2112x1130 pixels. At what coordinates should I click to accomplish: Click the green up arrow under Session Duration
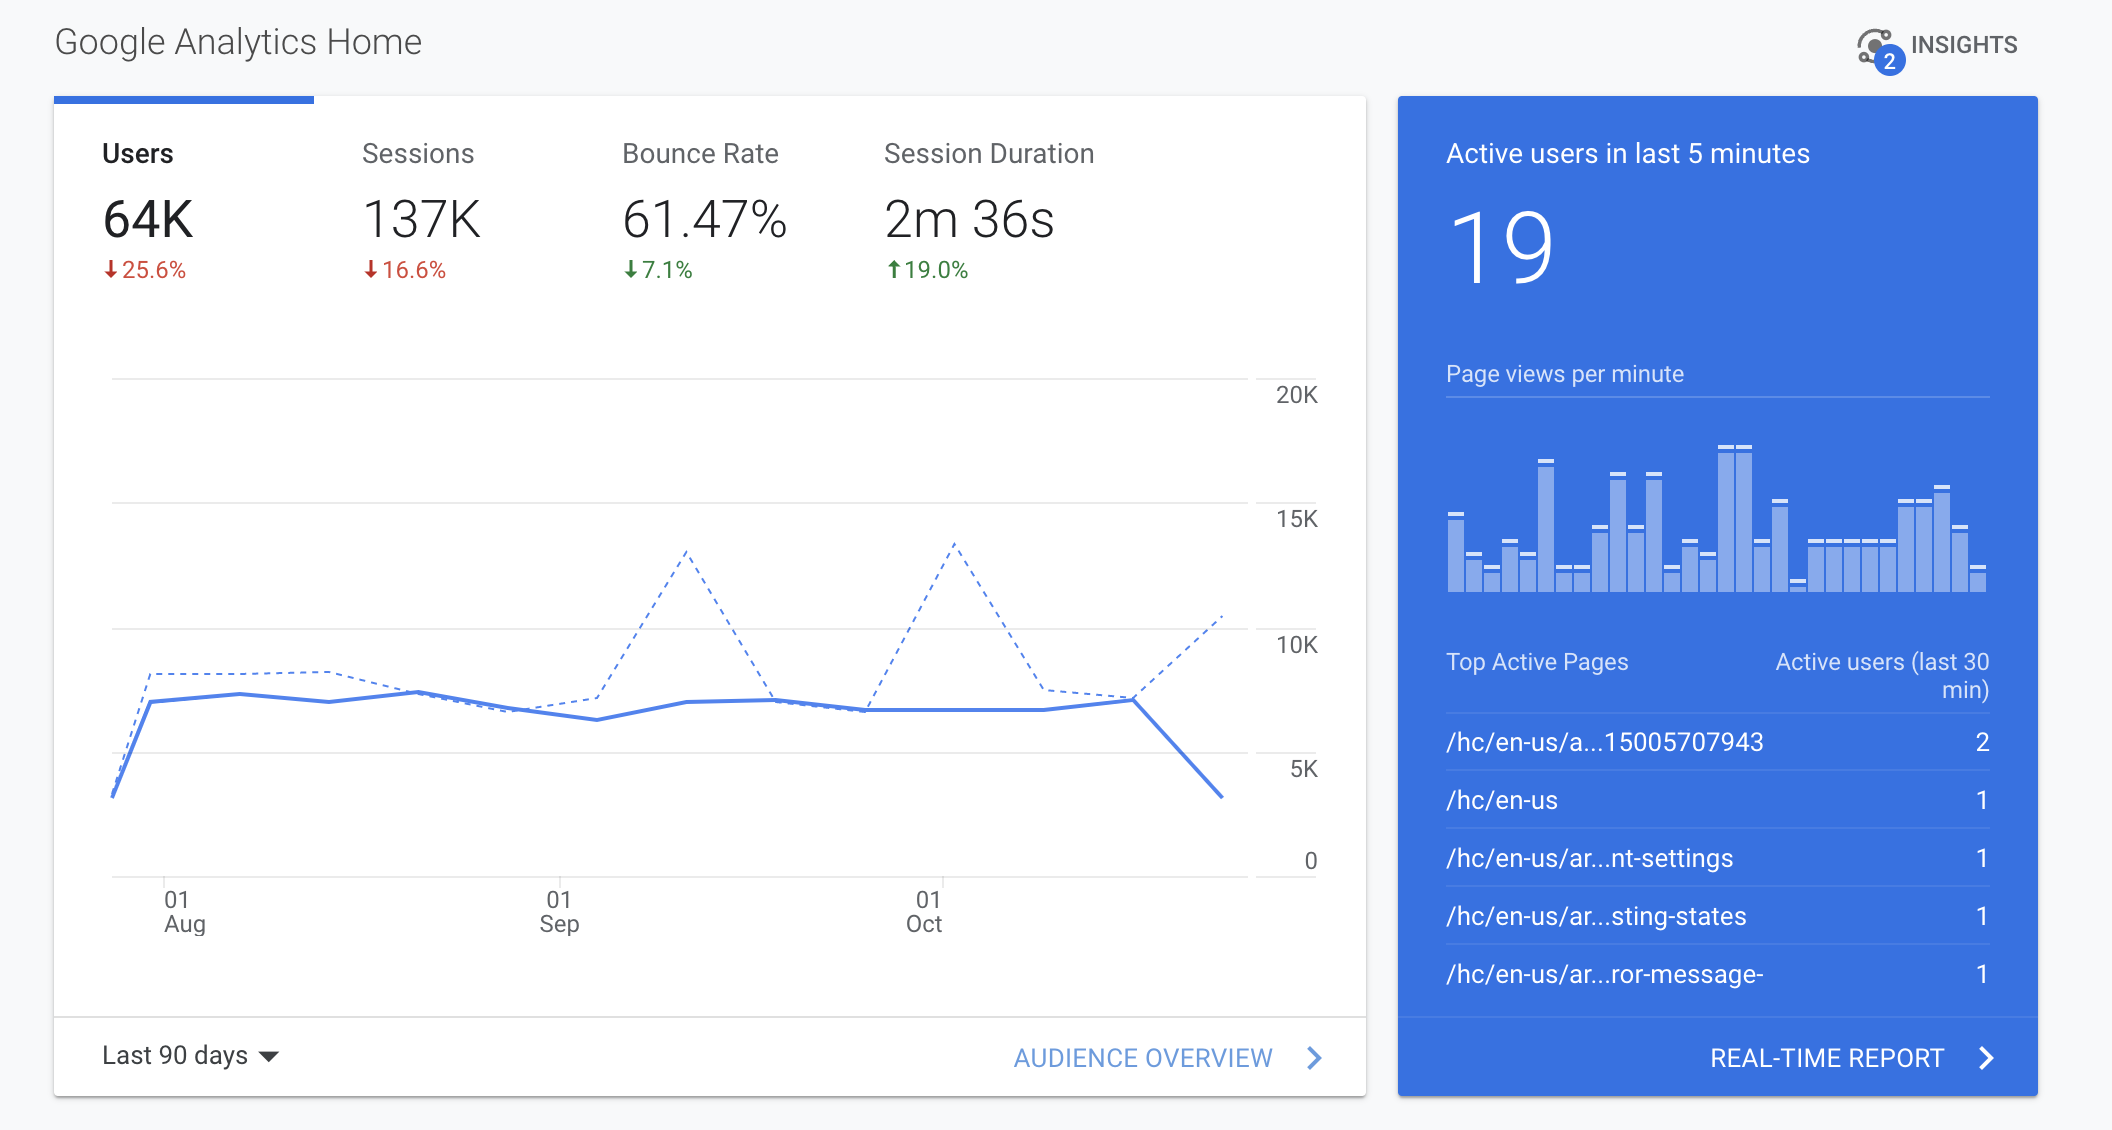pyautogui.click(x=893, y=268)
